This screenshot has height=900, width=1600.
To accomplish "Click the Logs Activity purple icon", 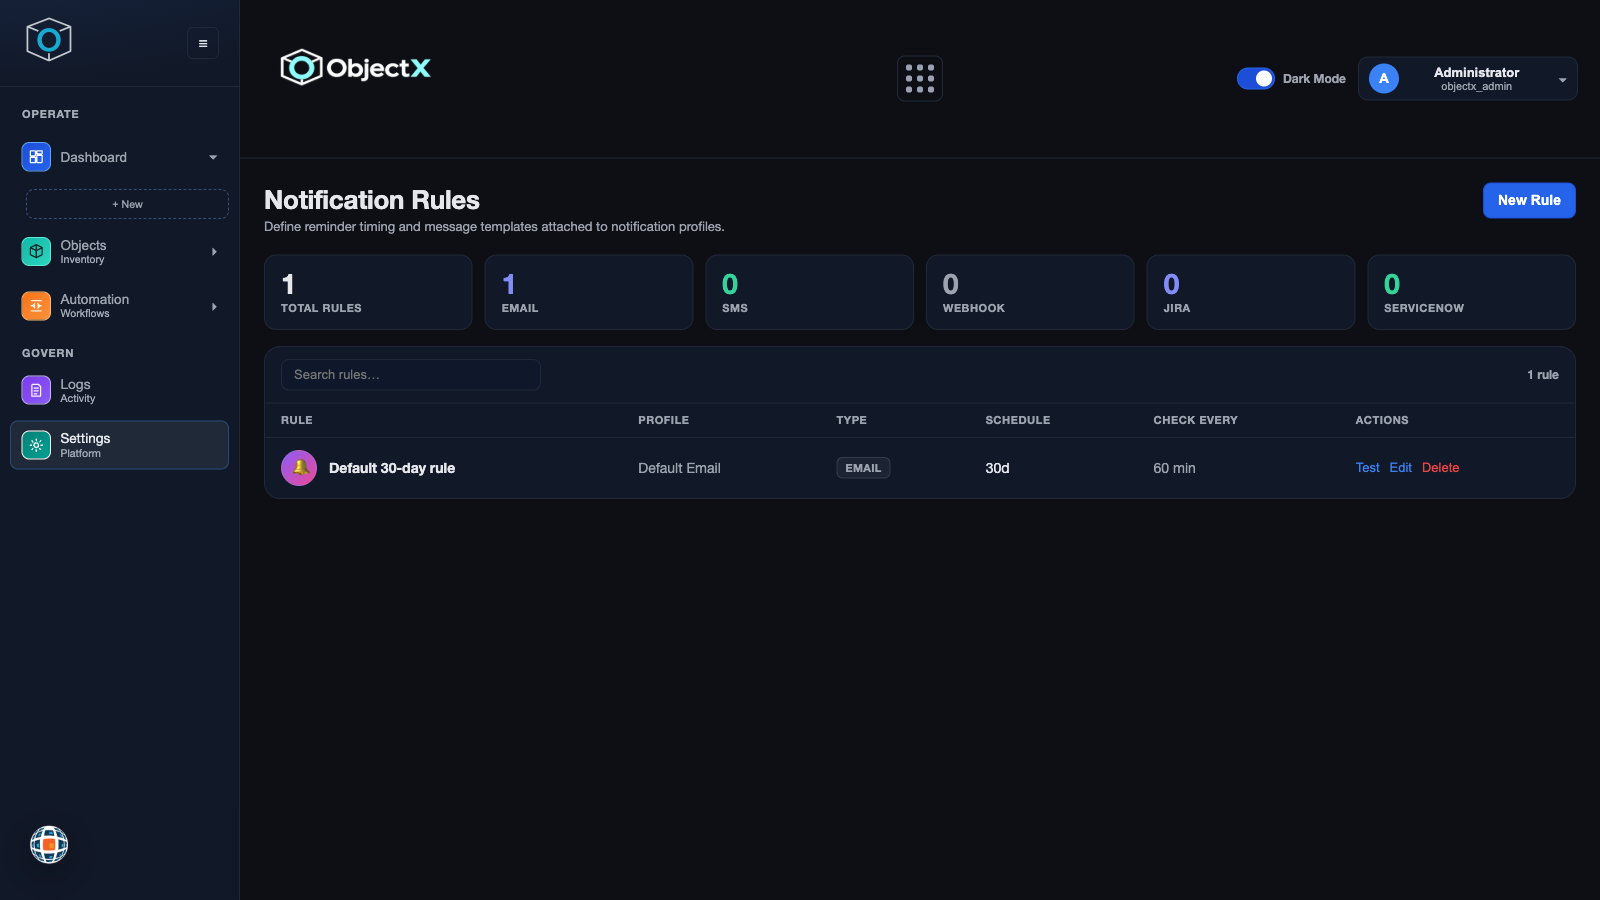I will (36, 390).
